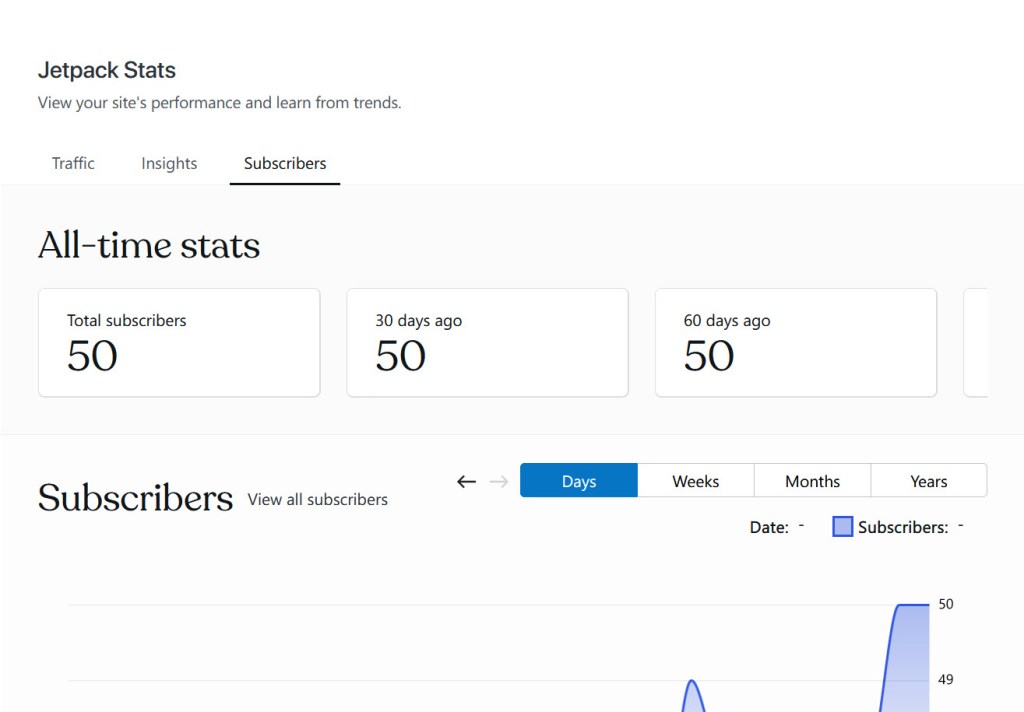
Task: Click the 50 label on chart axis
Action: (946, 604)
